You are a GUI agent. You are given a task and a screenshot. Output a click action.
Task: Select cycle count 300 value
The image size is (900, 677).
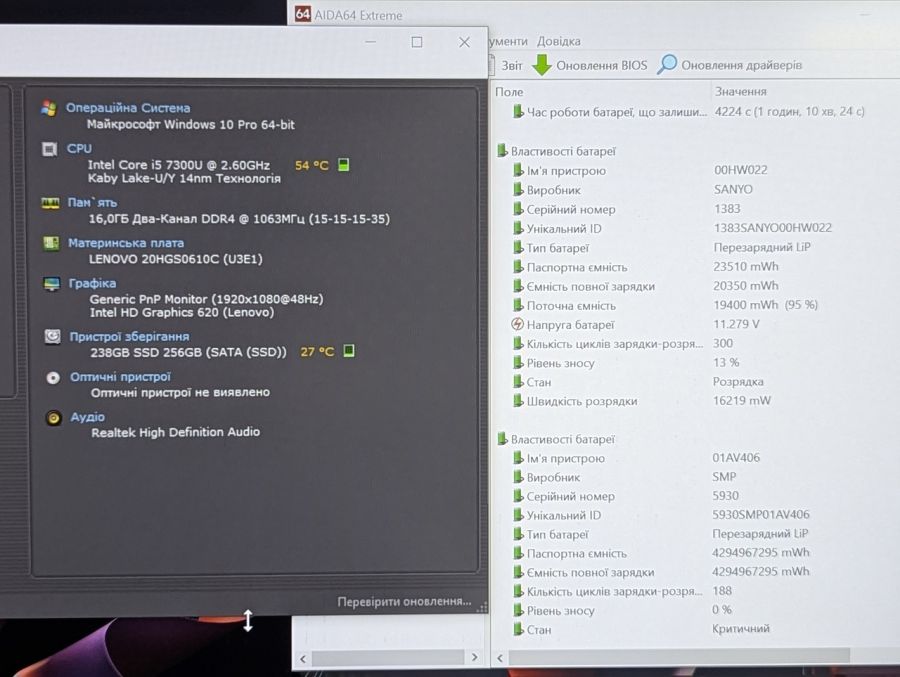[723, 343]
